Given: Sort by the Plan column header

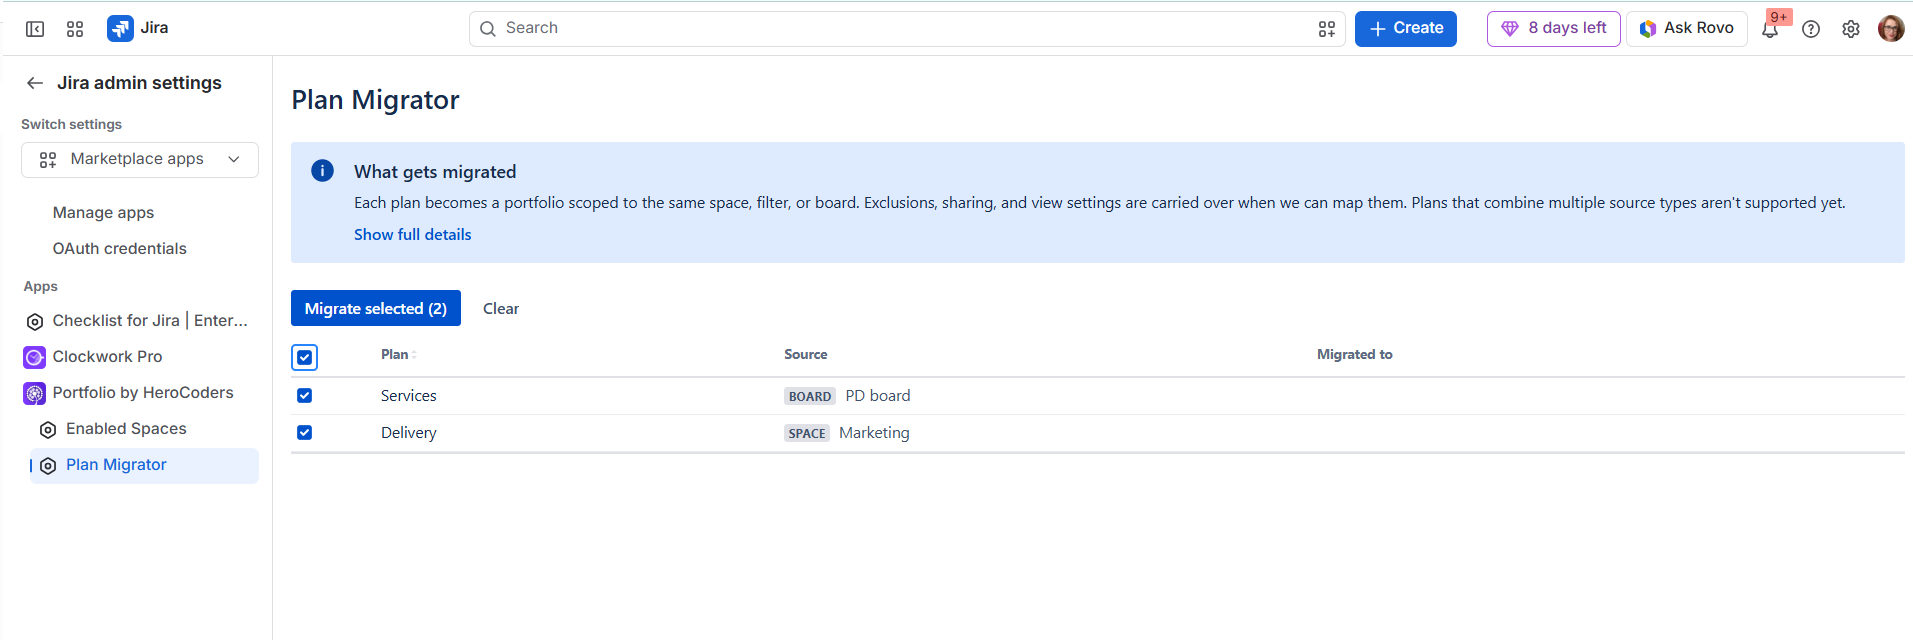Looking at the screenshot, I should (x=397, y=355).
